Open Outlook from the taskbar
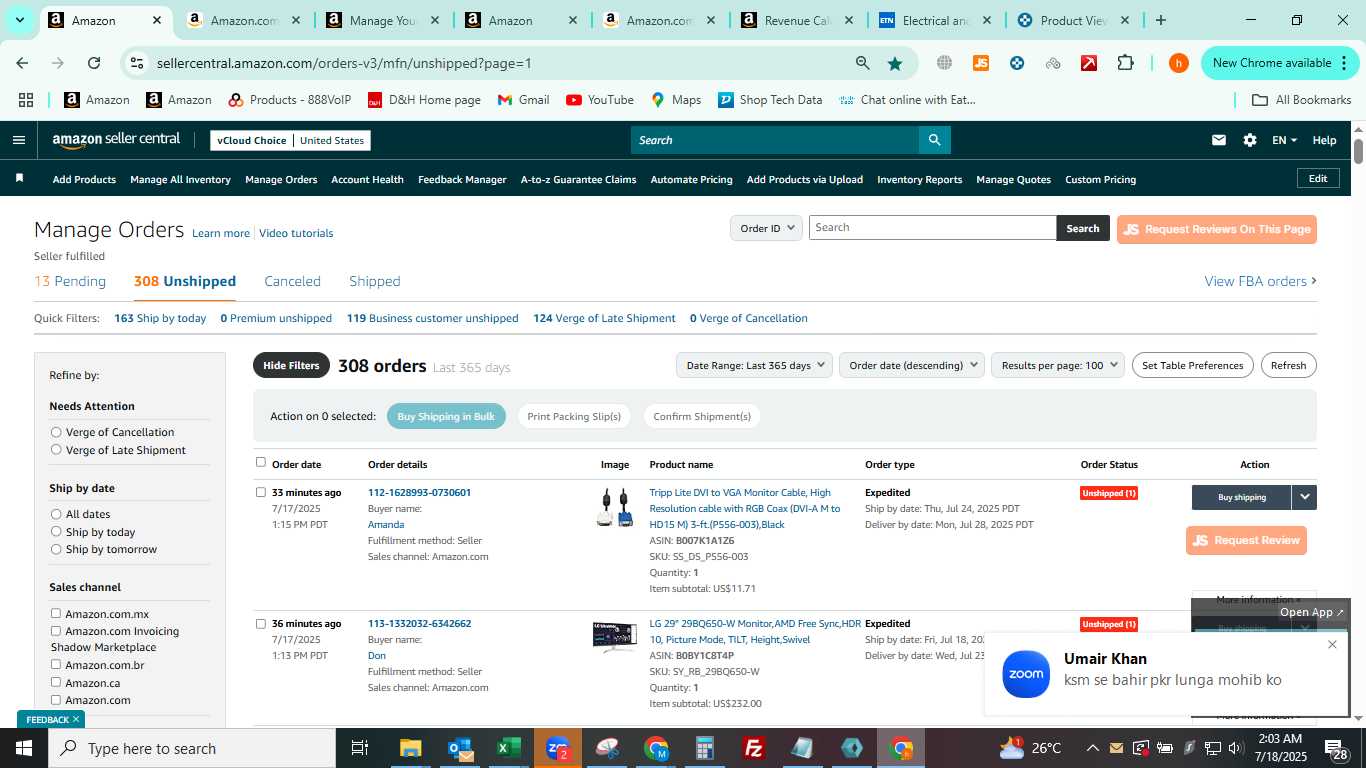 (460, 748)
